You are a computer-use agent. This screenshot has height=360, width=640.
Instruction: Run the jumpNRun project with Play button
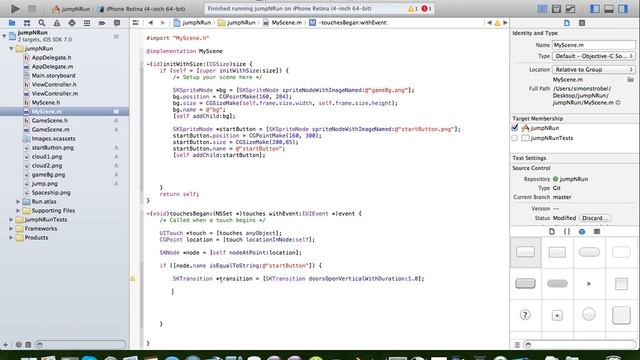click(15, 8)
